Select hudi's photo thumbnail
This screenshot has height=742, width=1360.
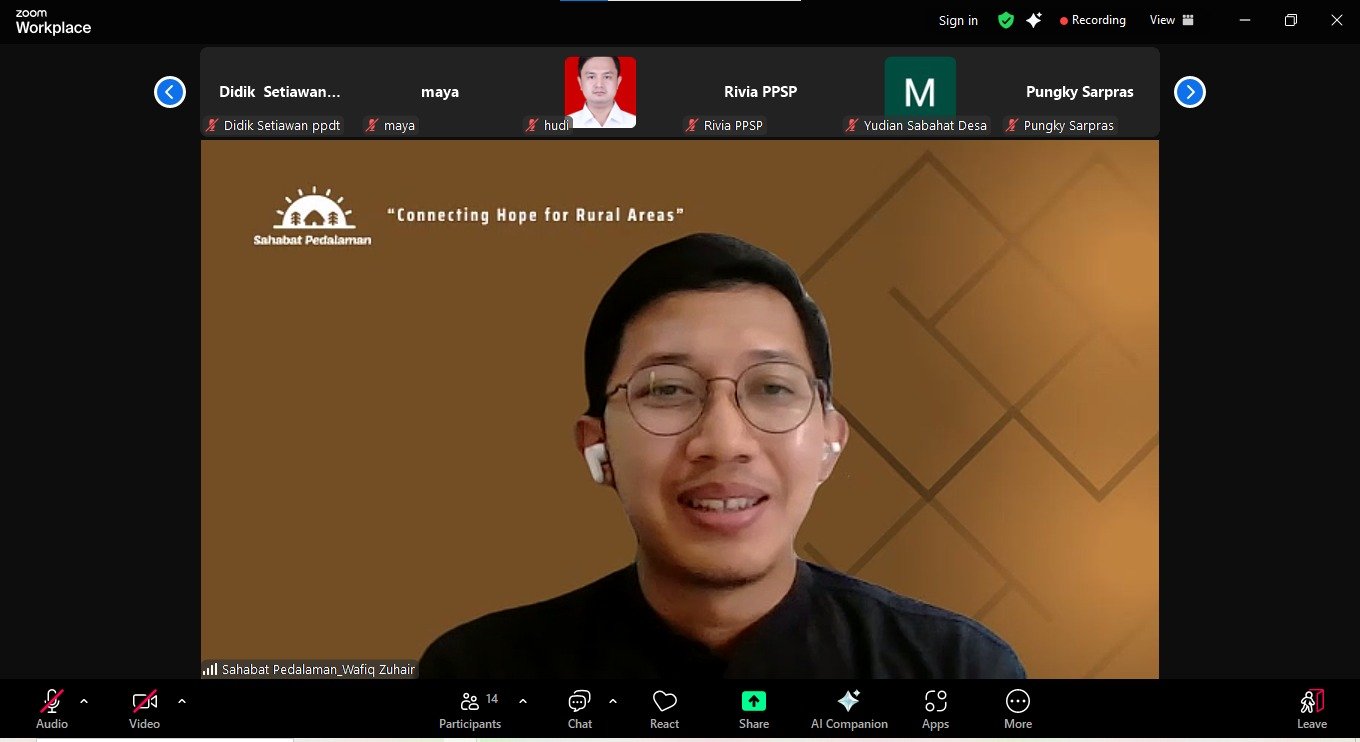point(600,92)
